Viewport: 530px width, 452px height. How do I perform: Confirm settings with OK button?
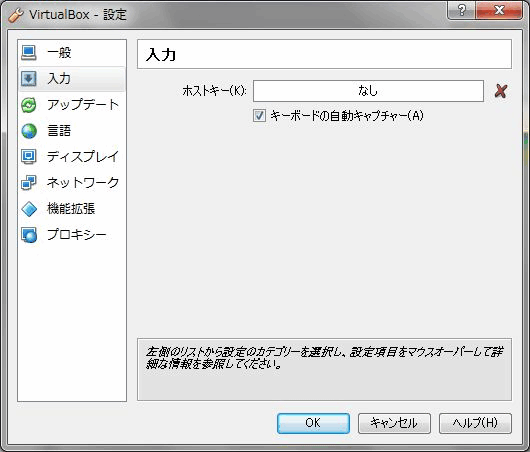pyautogui.click(x=313, y=423)
